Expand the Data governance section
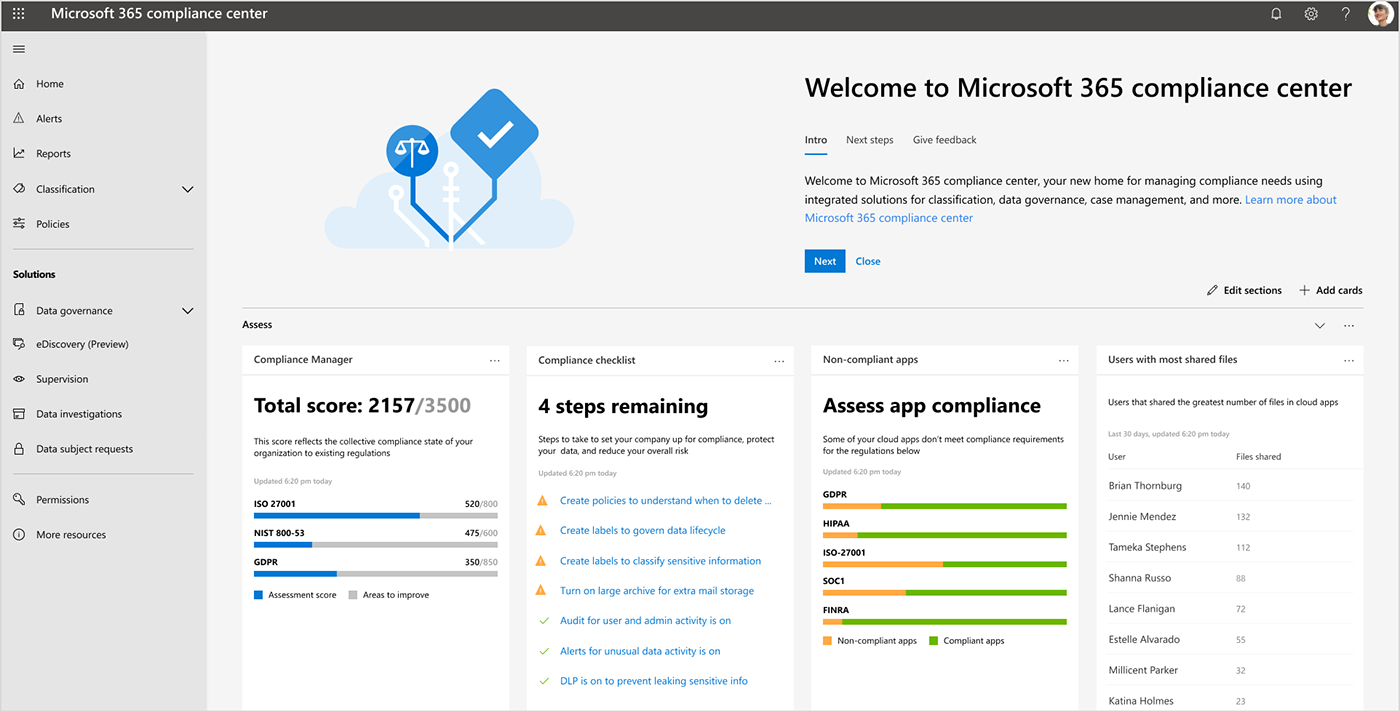The width and height of the screenshot is (1400, 712). click(x=187, y=310)
